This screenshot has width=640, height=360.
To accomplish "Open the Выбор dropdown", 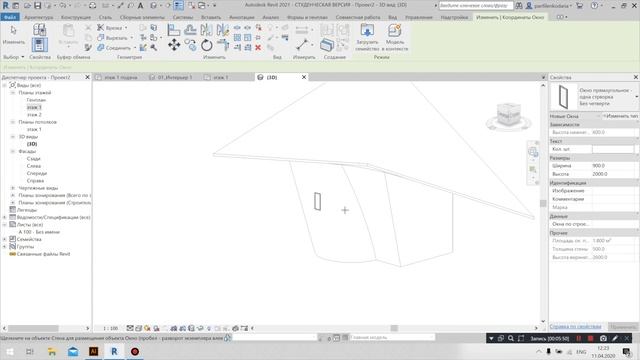I will 13,57.
